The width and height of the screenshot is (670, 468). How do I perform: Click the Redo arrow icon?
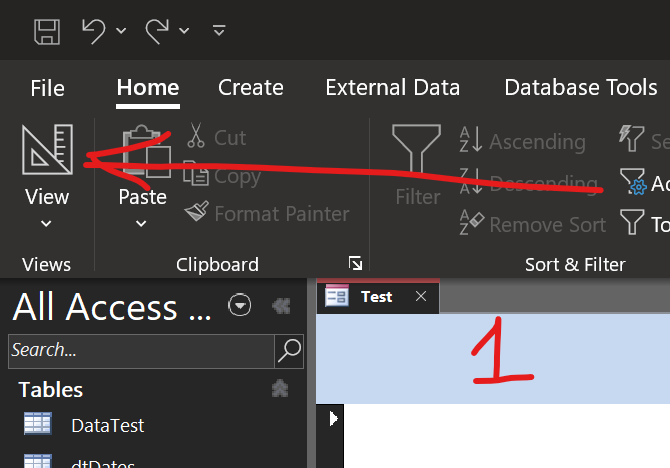(x=158, y=30)
